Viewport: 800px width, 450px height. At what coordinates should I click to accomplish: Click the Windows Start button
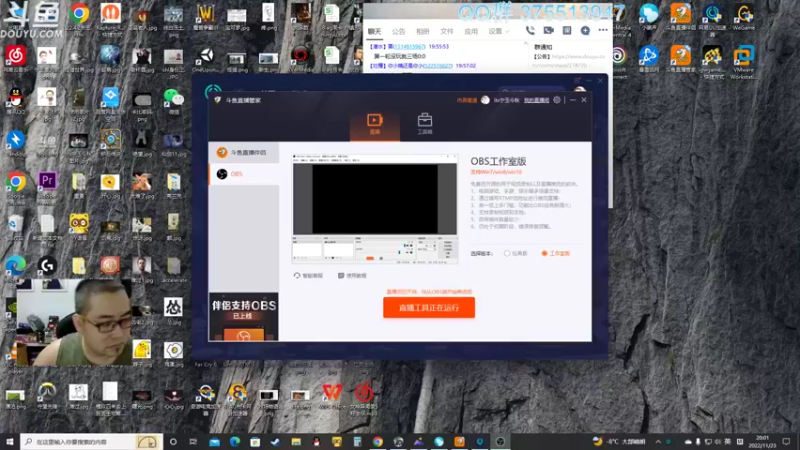(x=10, y=442)
